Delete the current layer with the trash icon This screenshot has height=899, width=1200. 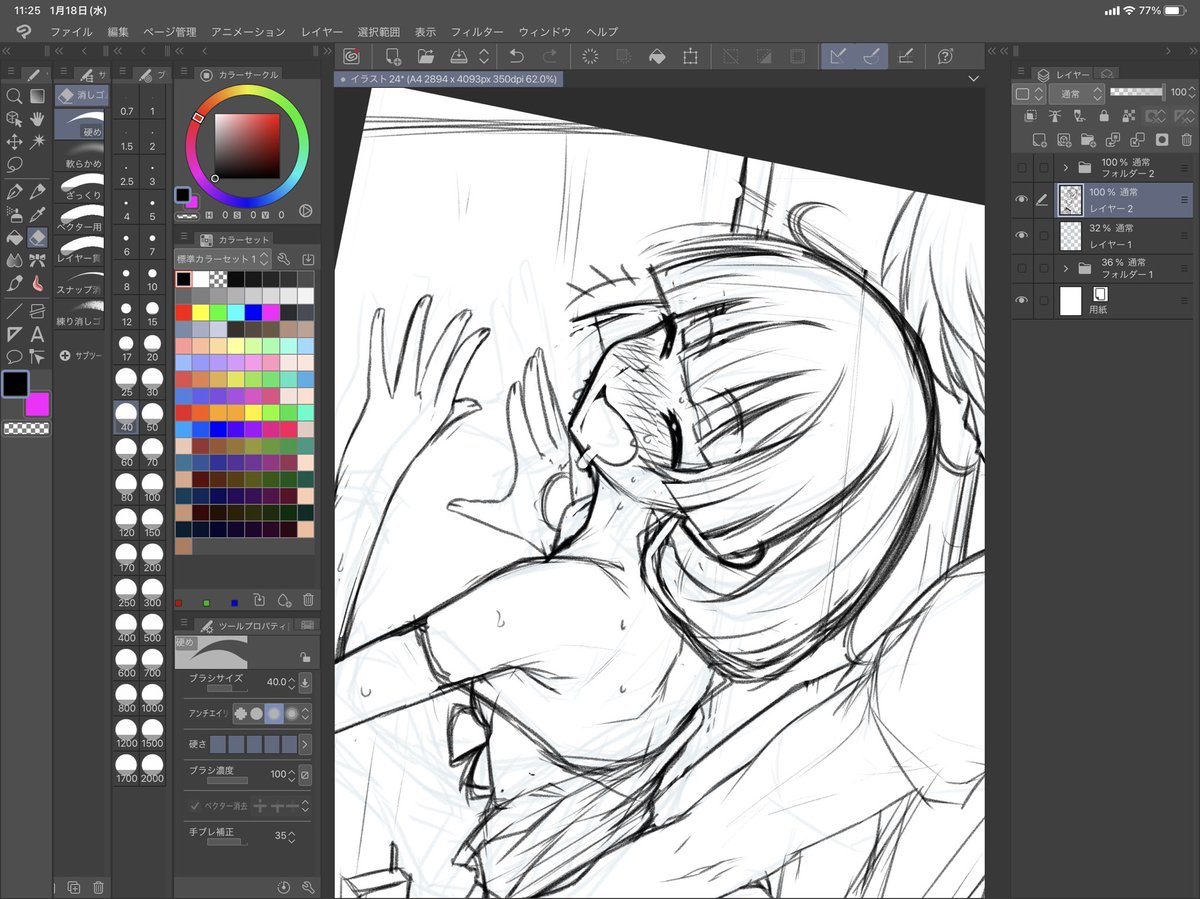point(1186,140)
